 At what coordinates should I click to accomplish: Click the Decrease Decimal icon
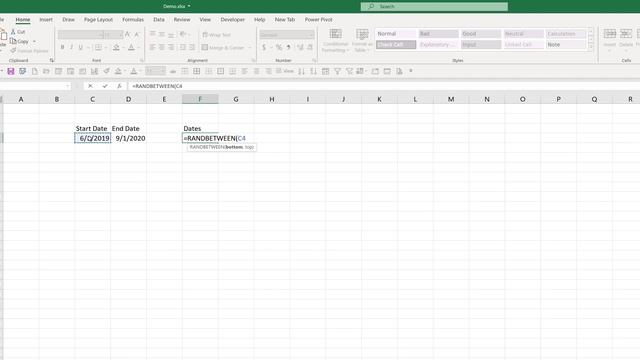point(310,48)
